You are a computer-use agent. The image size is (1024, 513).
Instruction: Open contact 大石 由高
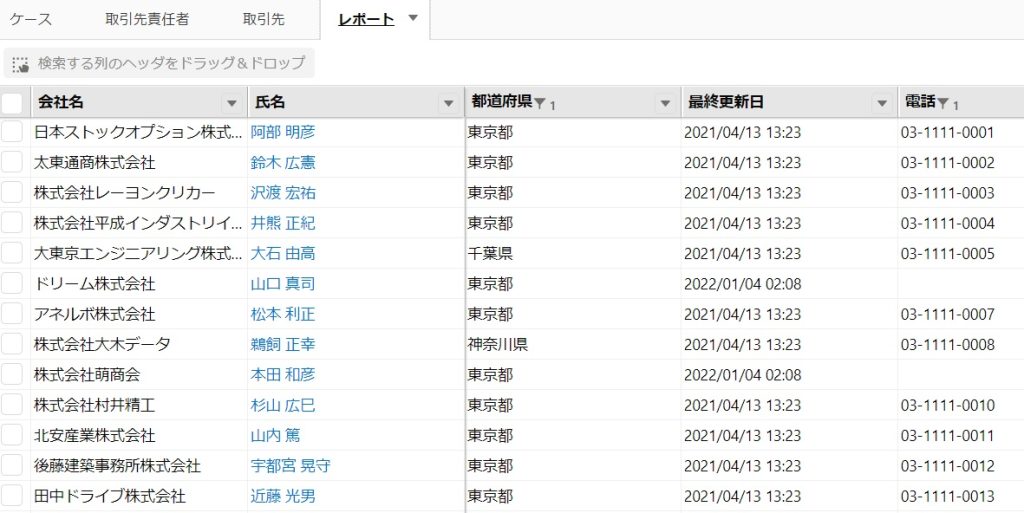283,253
